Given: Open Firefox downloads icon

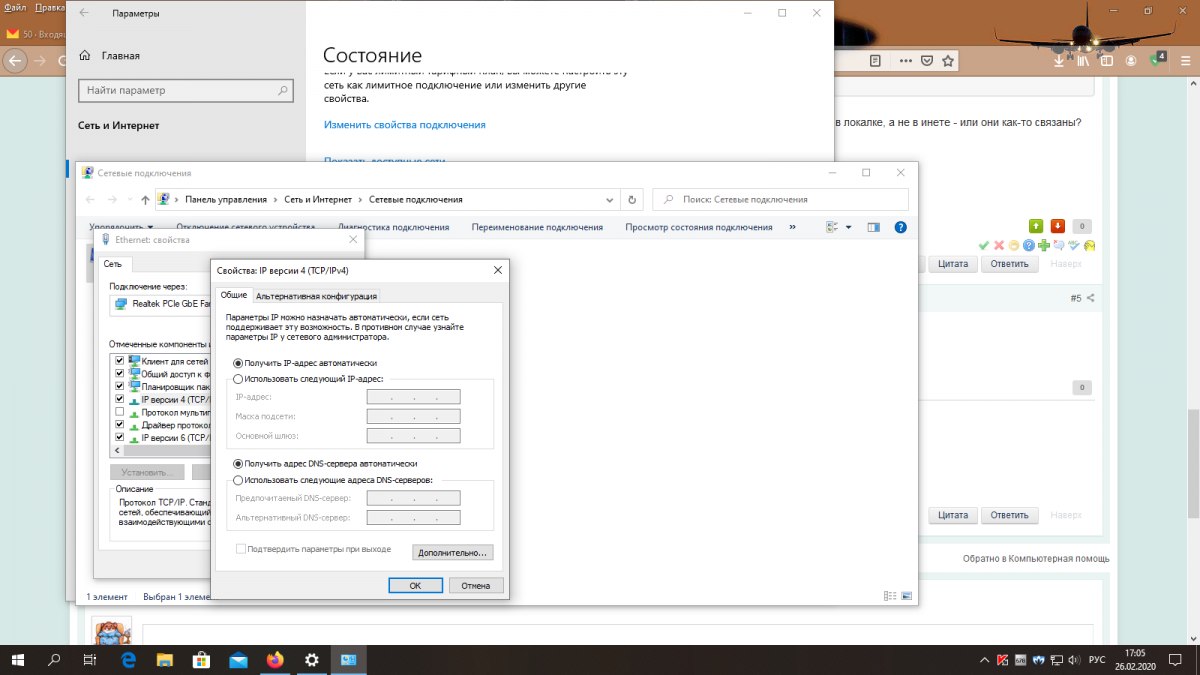Looking at the screenshot, I should pos(1059,61).
